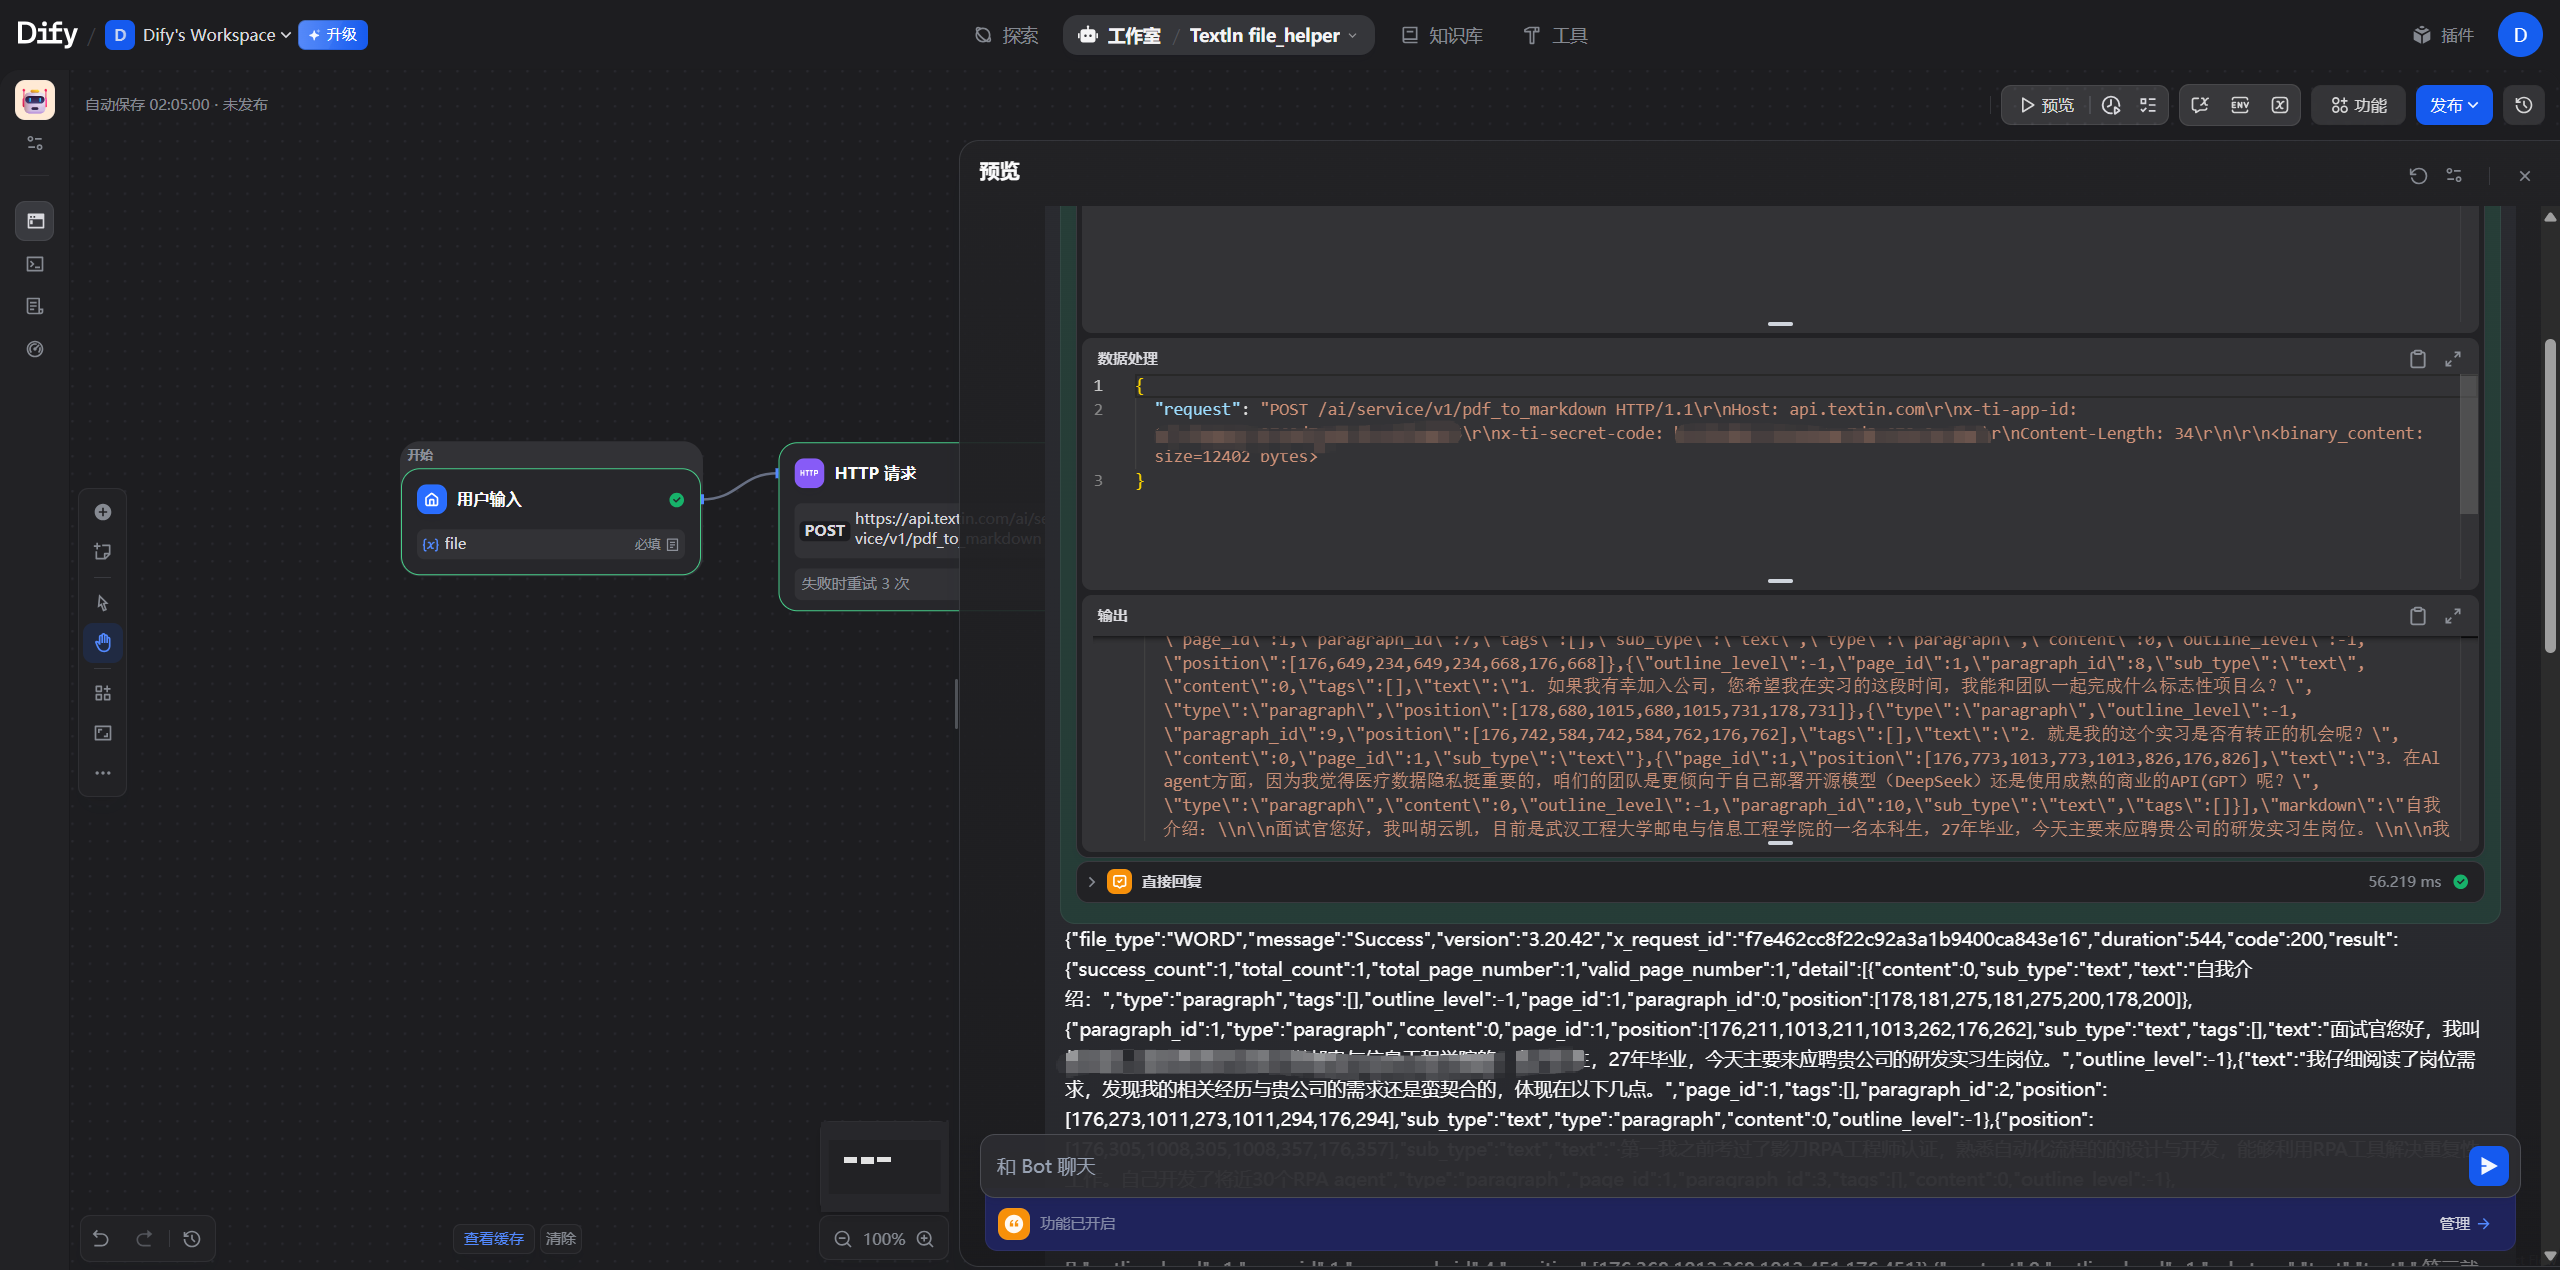Add a new node with plus icon
This screenshot has height=1270, width=2560.
click(103, 512)
